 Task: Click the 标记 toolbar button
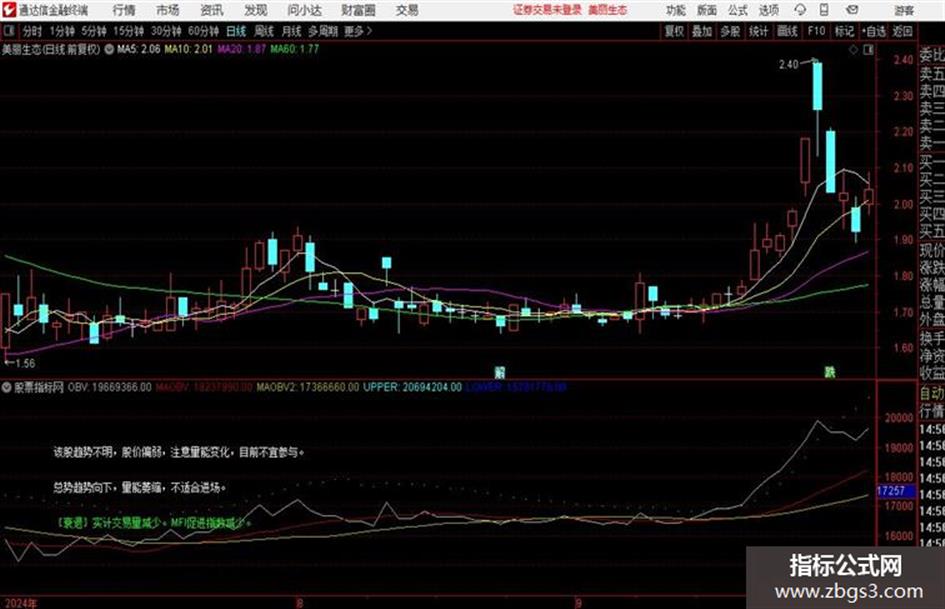844,31
